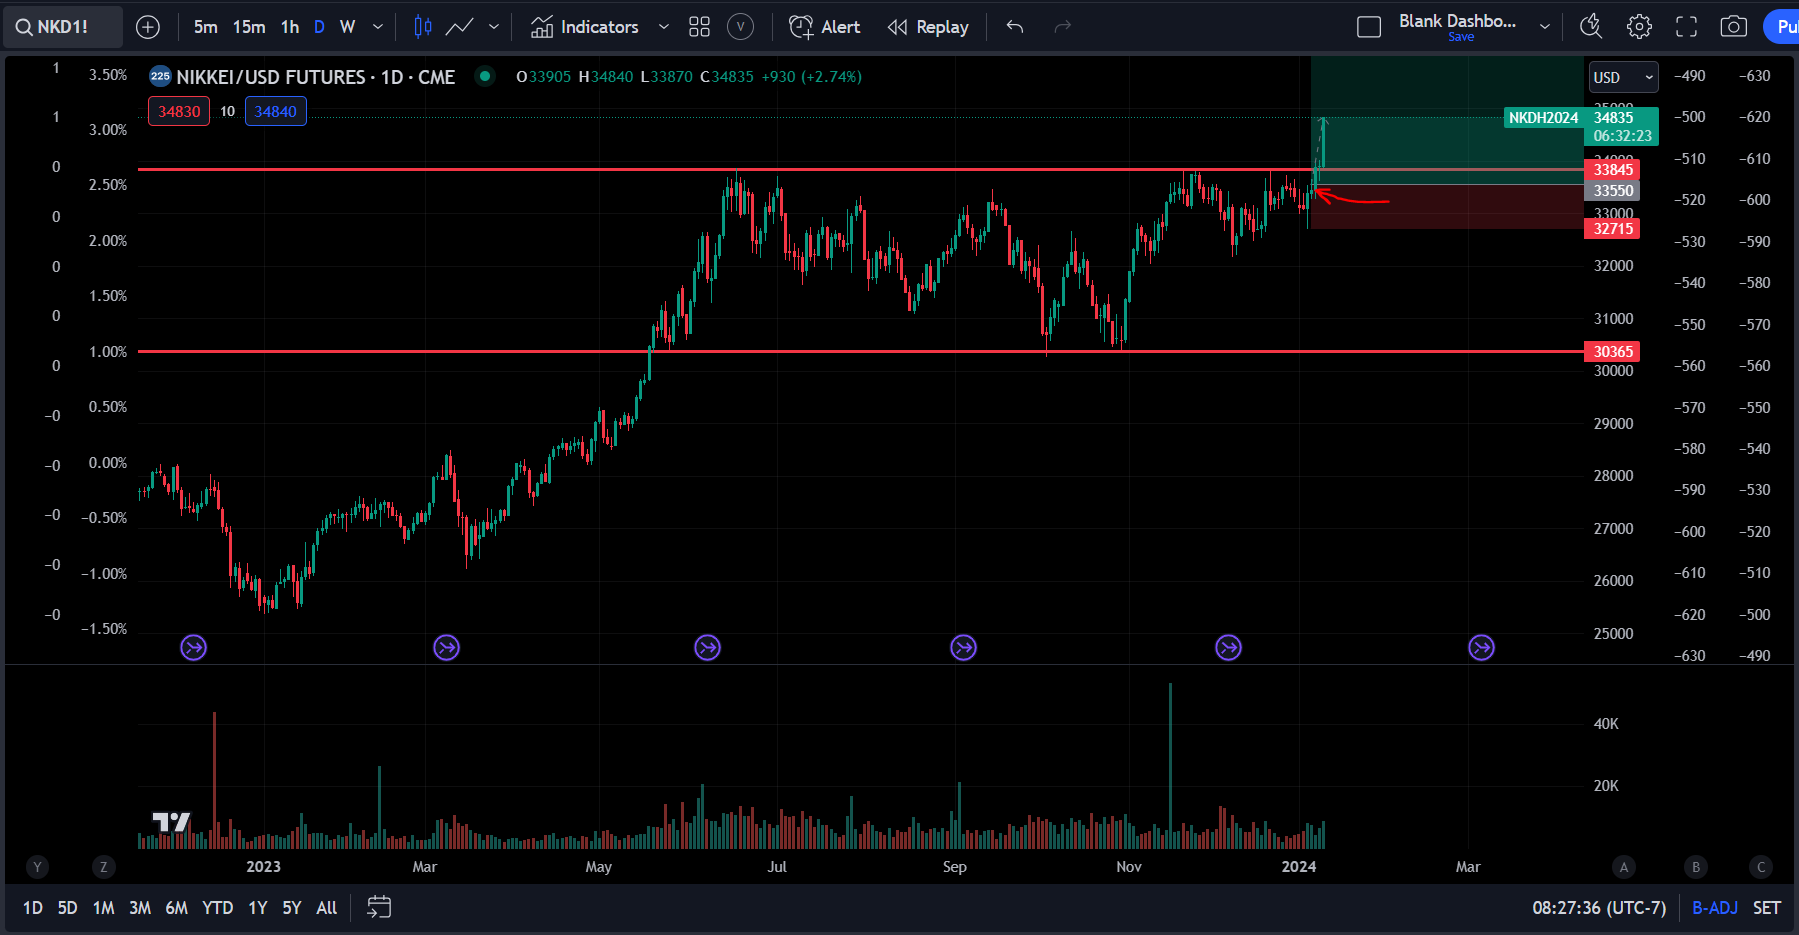Start bar Replay mode

point(928,27)
